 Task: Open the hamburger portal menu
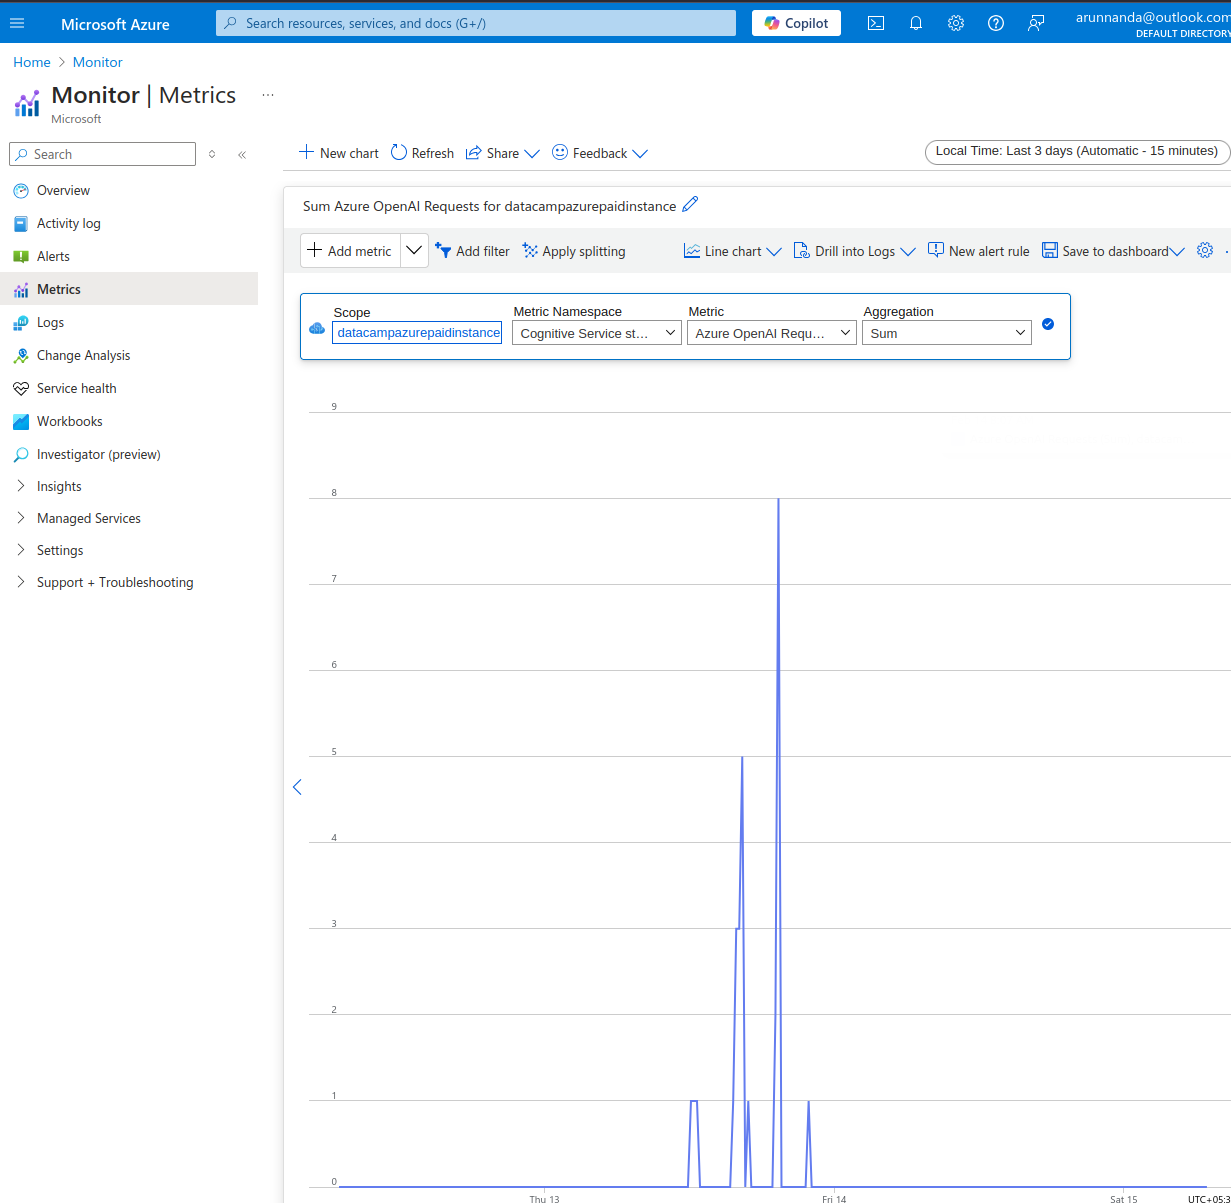point(17,23)
